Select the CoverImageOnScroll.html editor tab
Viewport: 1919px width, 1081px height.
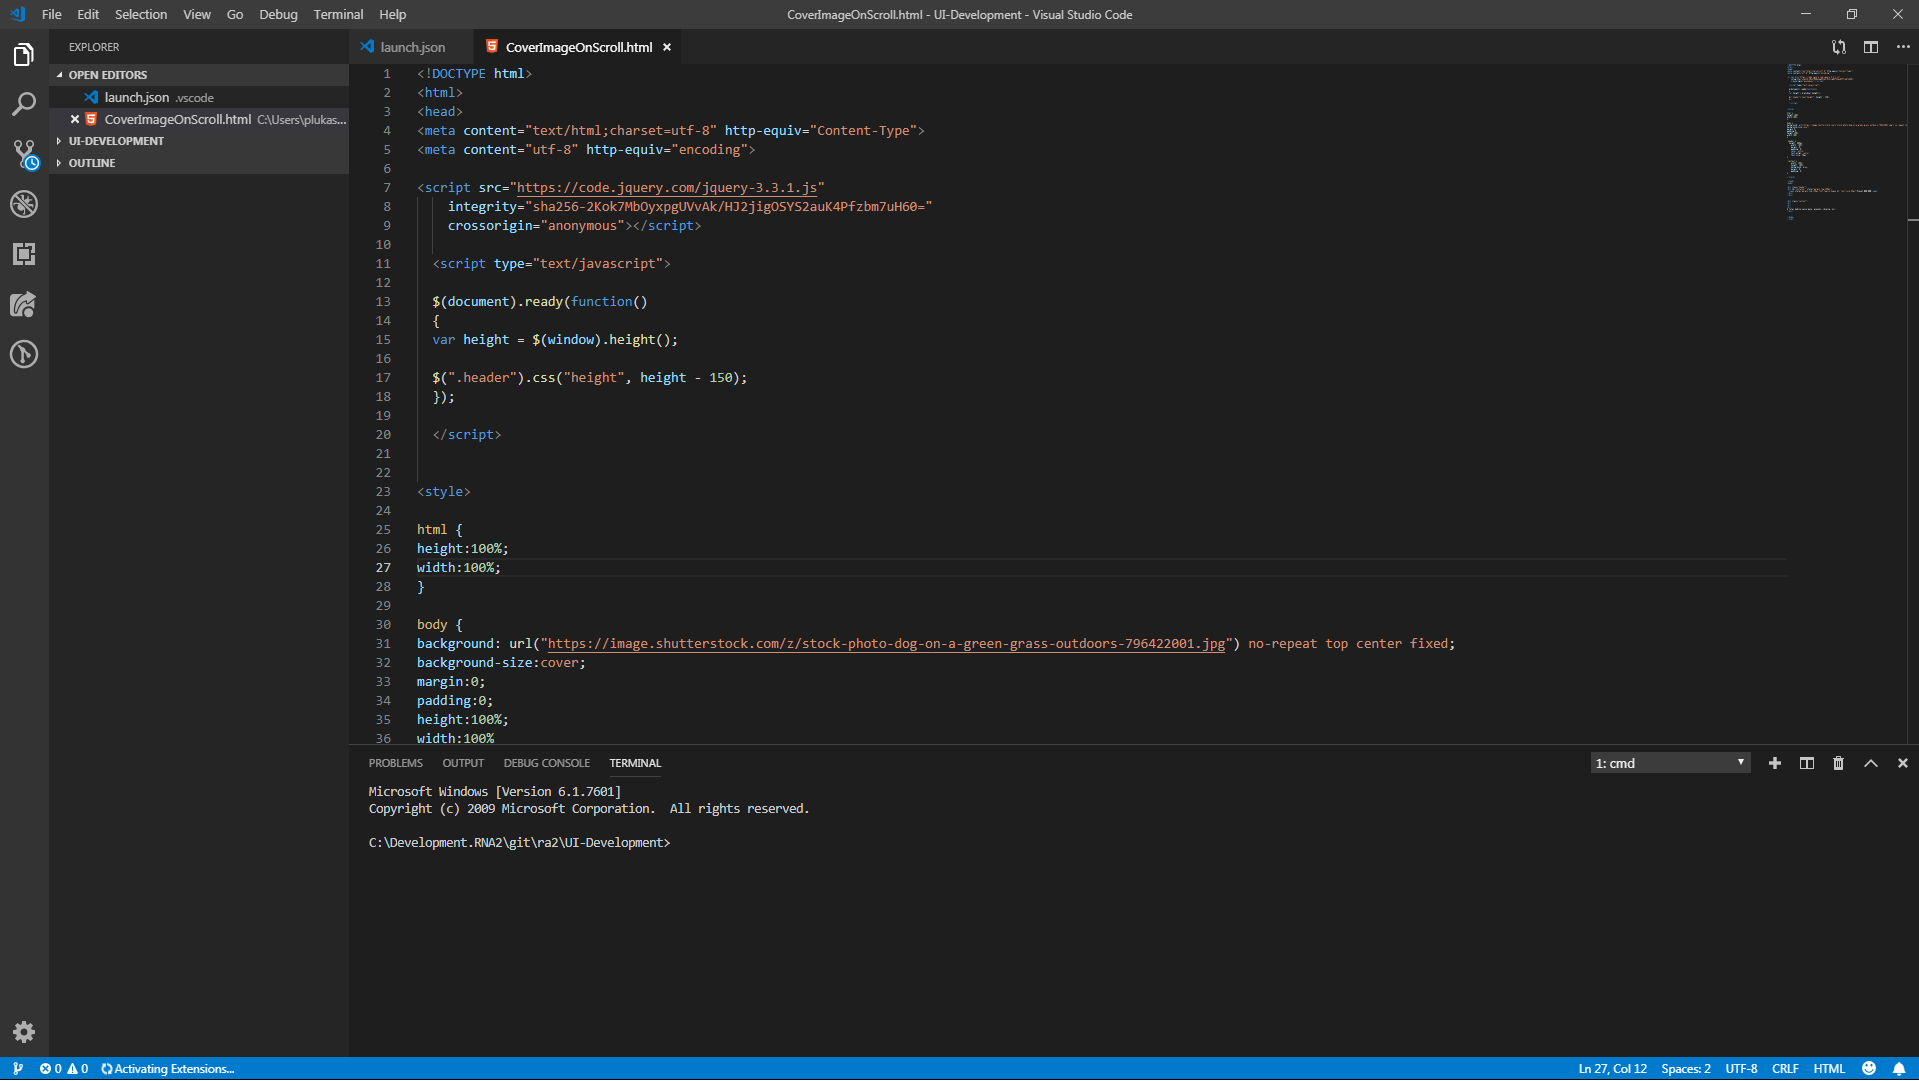[x=578, y=47]
